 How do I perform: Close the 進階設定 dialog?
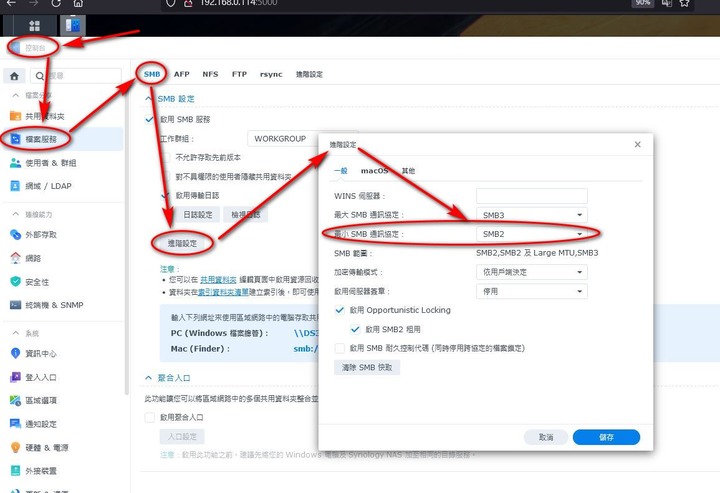click(x=637, y=144)
